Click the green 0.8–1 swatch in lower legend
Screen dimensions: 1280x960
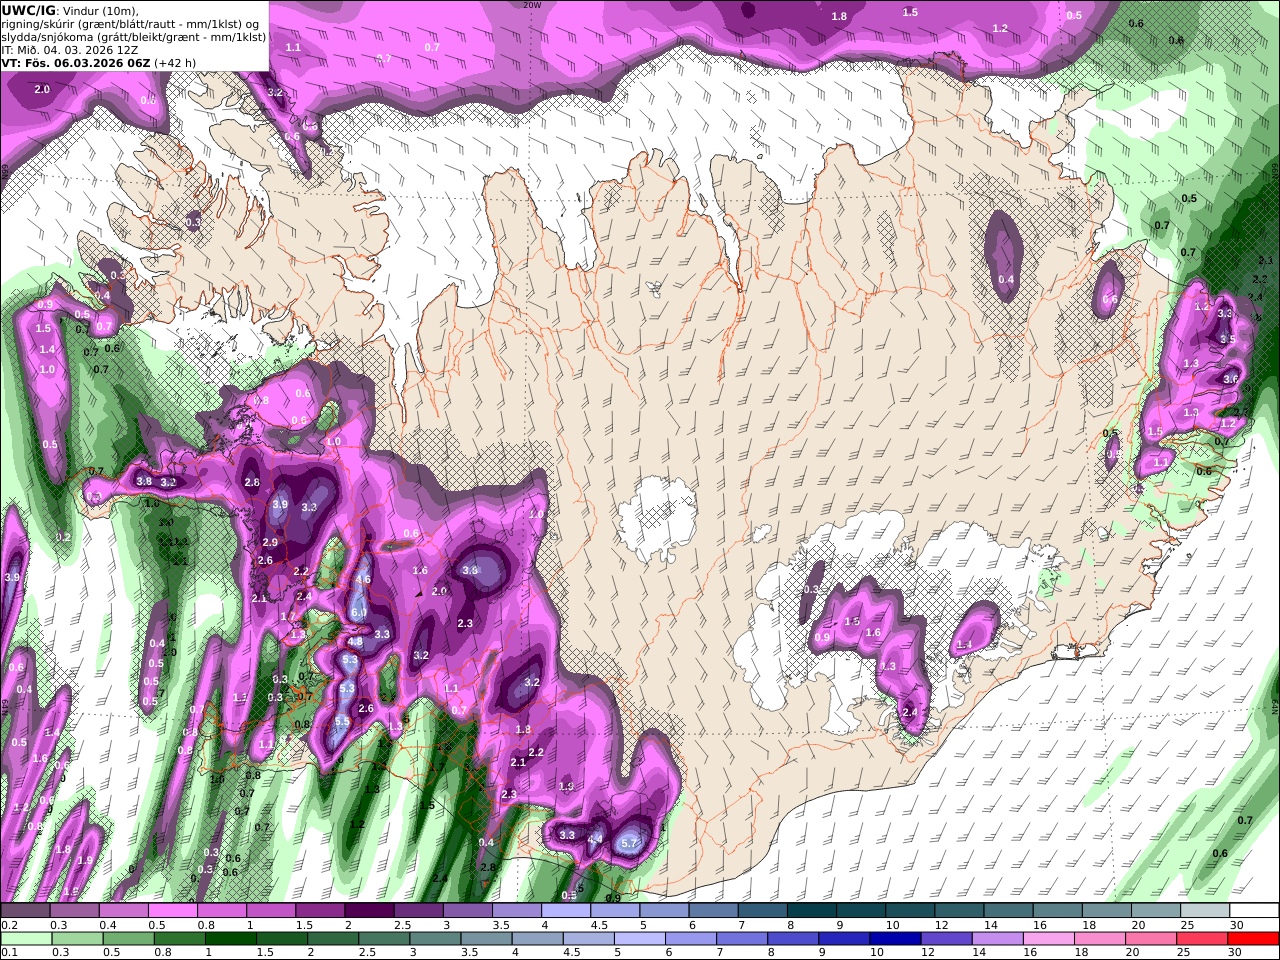(179, 939)
